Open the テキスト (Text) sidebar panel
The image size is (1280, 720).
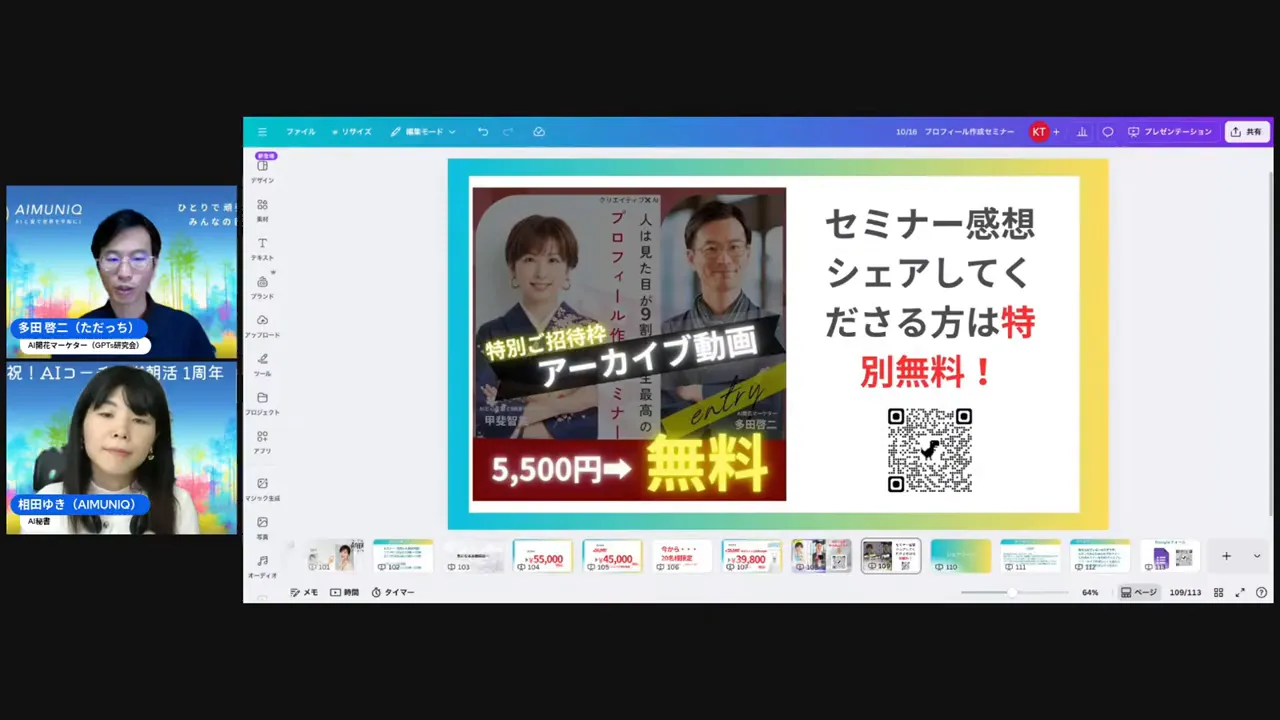coord(262,249)
